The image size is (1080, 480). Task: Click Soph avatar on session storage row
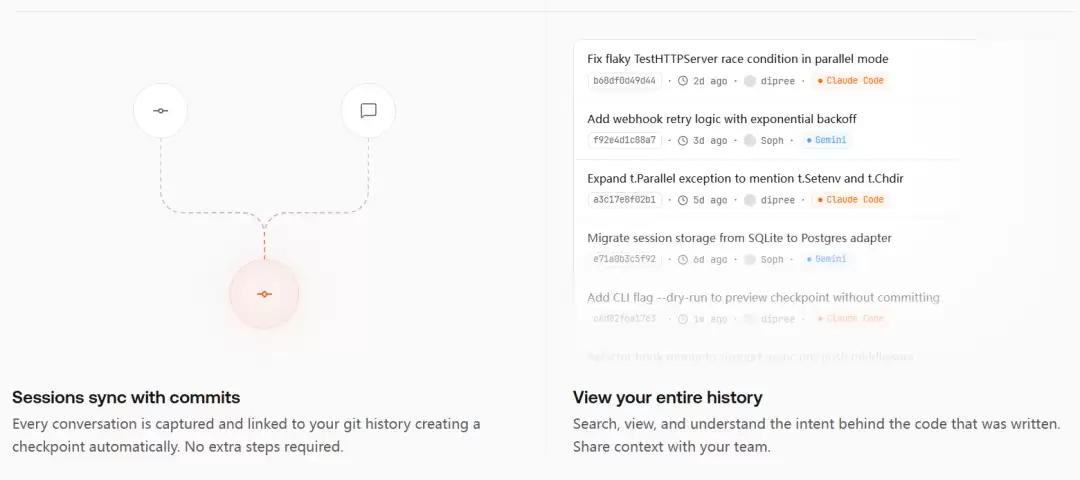pos(749,260)
